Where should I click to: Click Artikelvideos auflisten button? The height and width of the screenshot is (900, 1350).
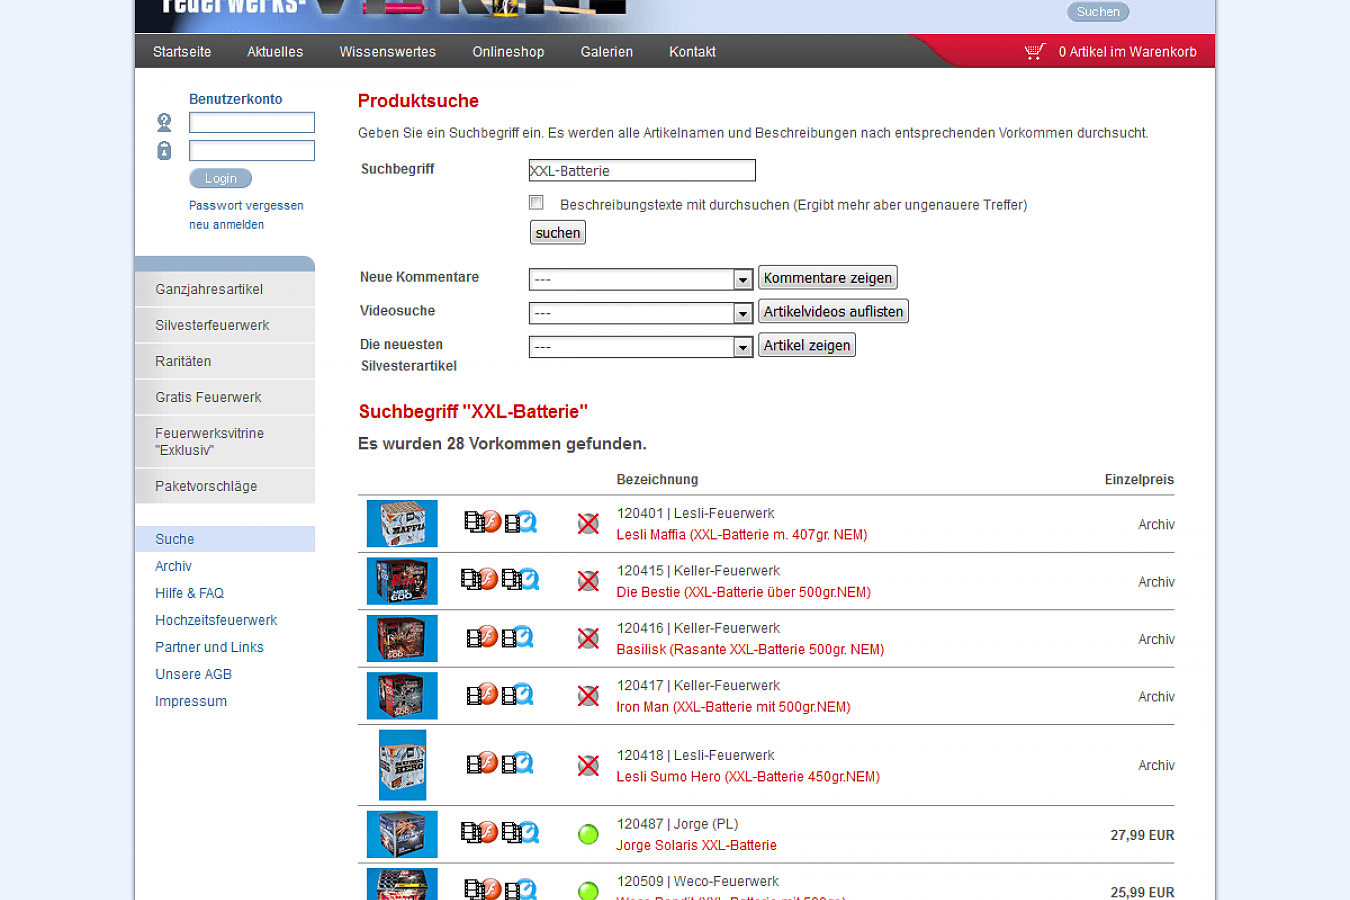point(833,311)
